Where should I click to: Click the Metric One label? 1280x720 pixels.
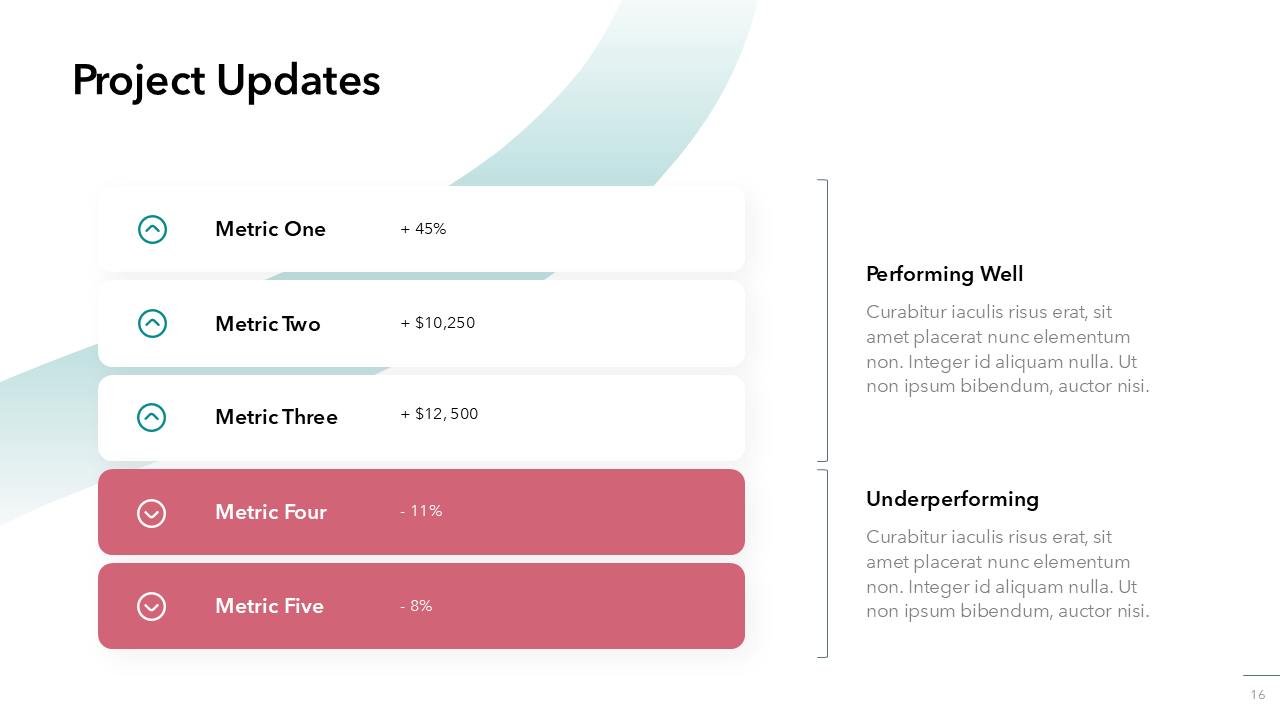(x=270, y=229)
